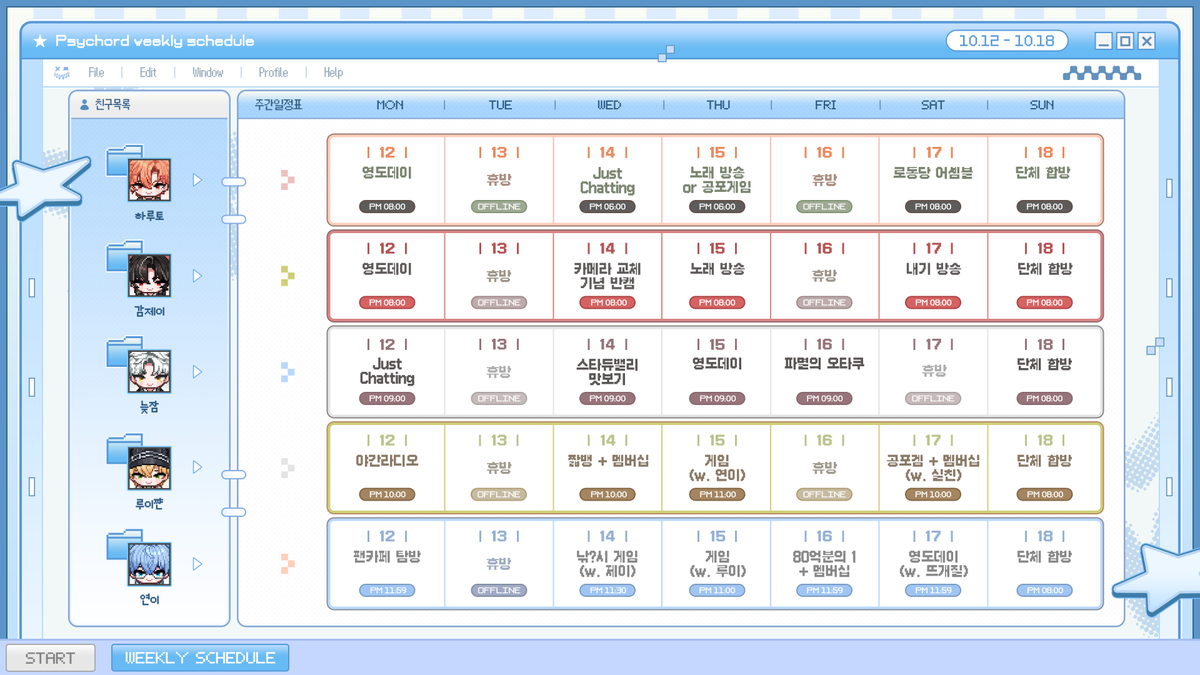Click the 10.12 - 10.18 date field

click(x=1007, y=41)
